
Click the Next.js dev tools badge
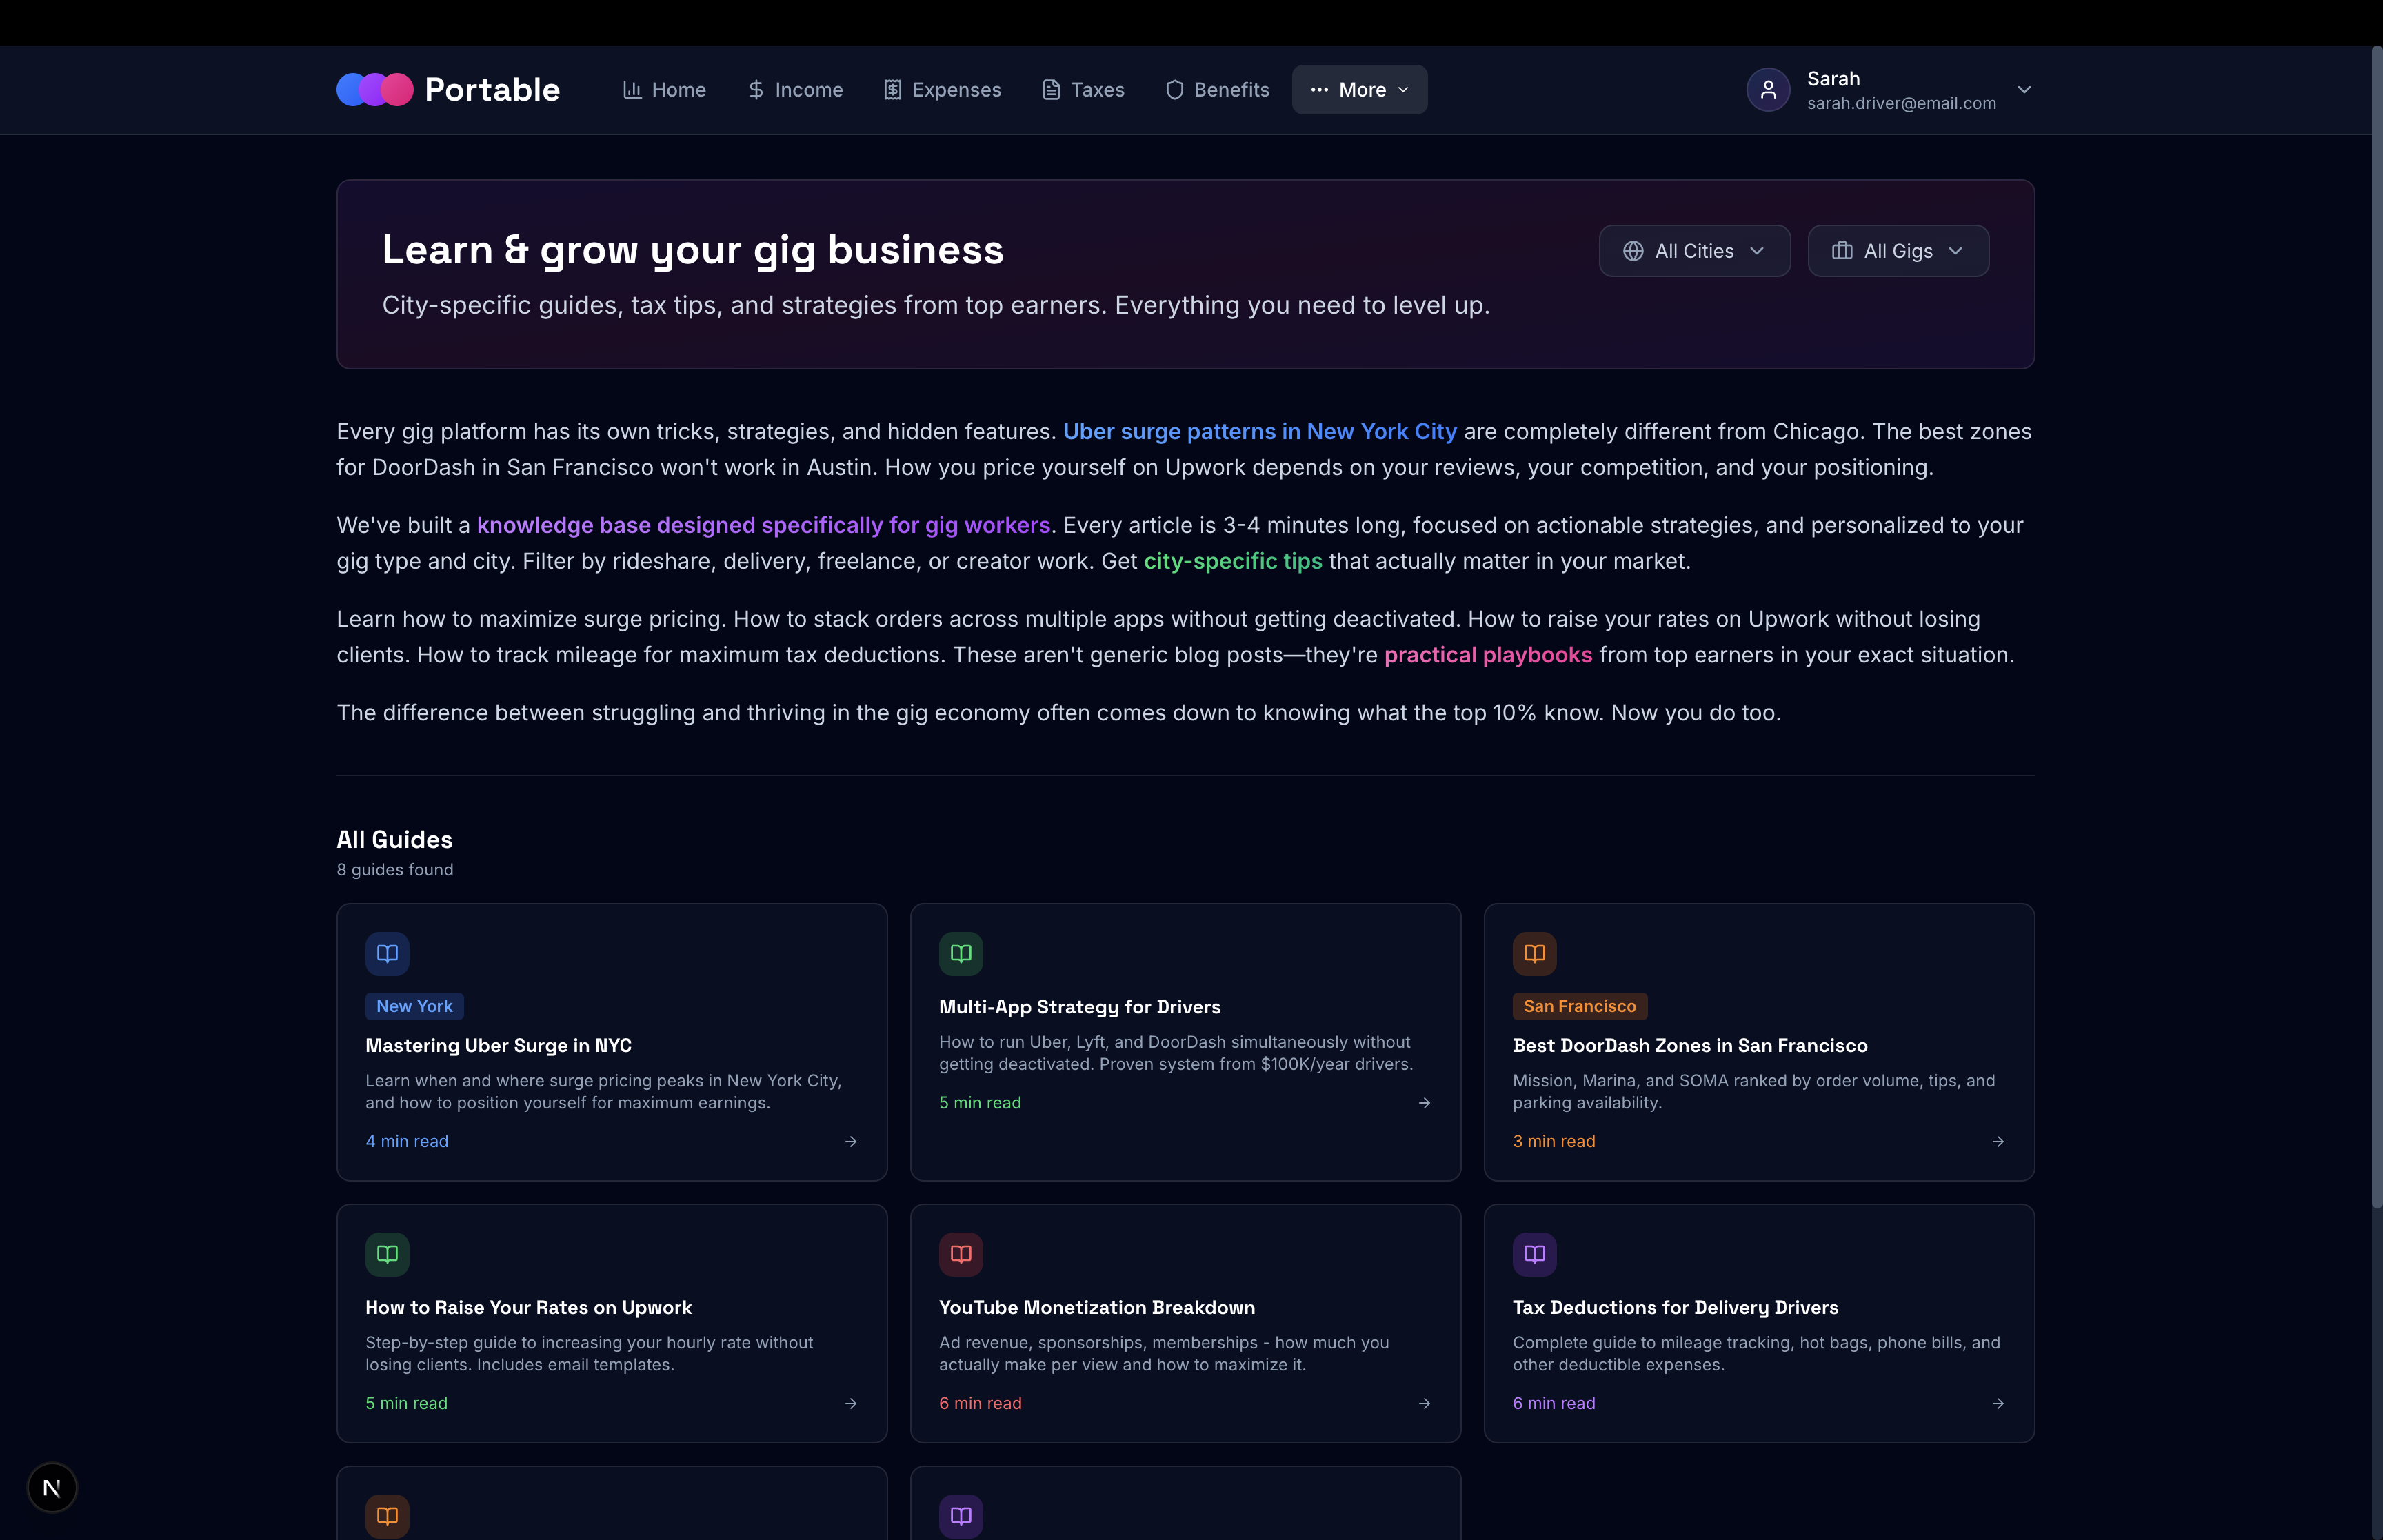pos(52,1487)
